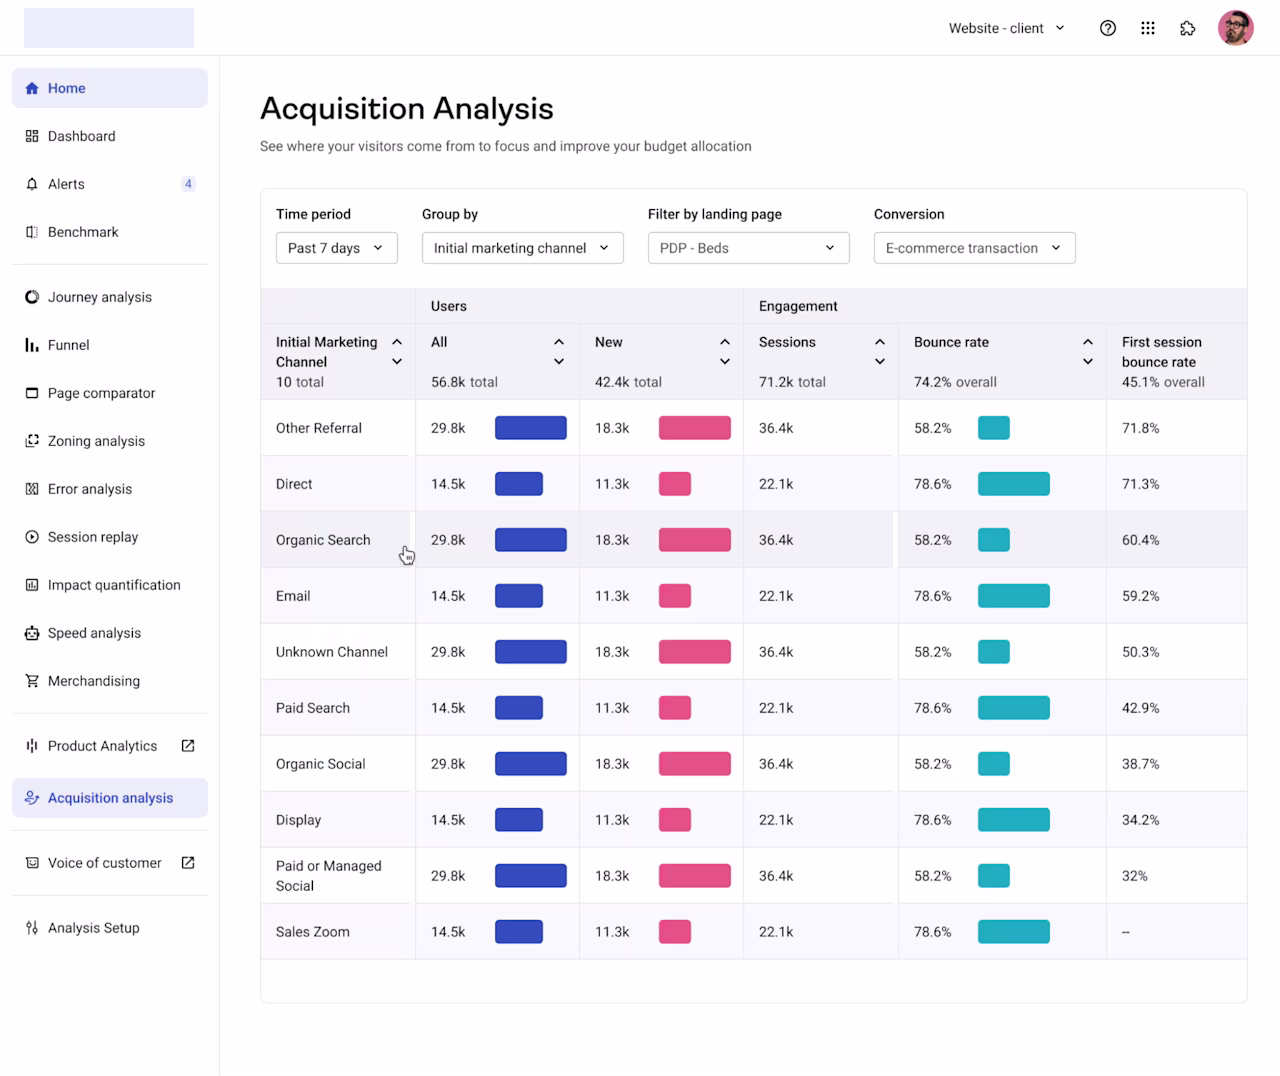Image resolution: width=1280 pixels, height=1076 pixels.
Task: Click the Page comparator icon
Action: click(32, 393)
